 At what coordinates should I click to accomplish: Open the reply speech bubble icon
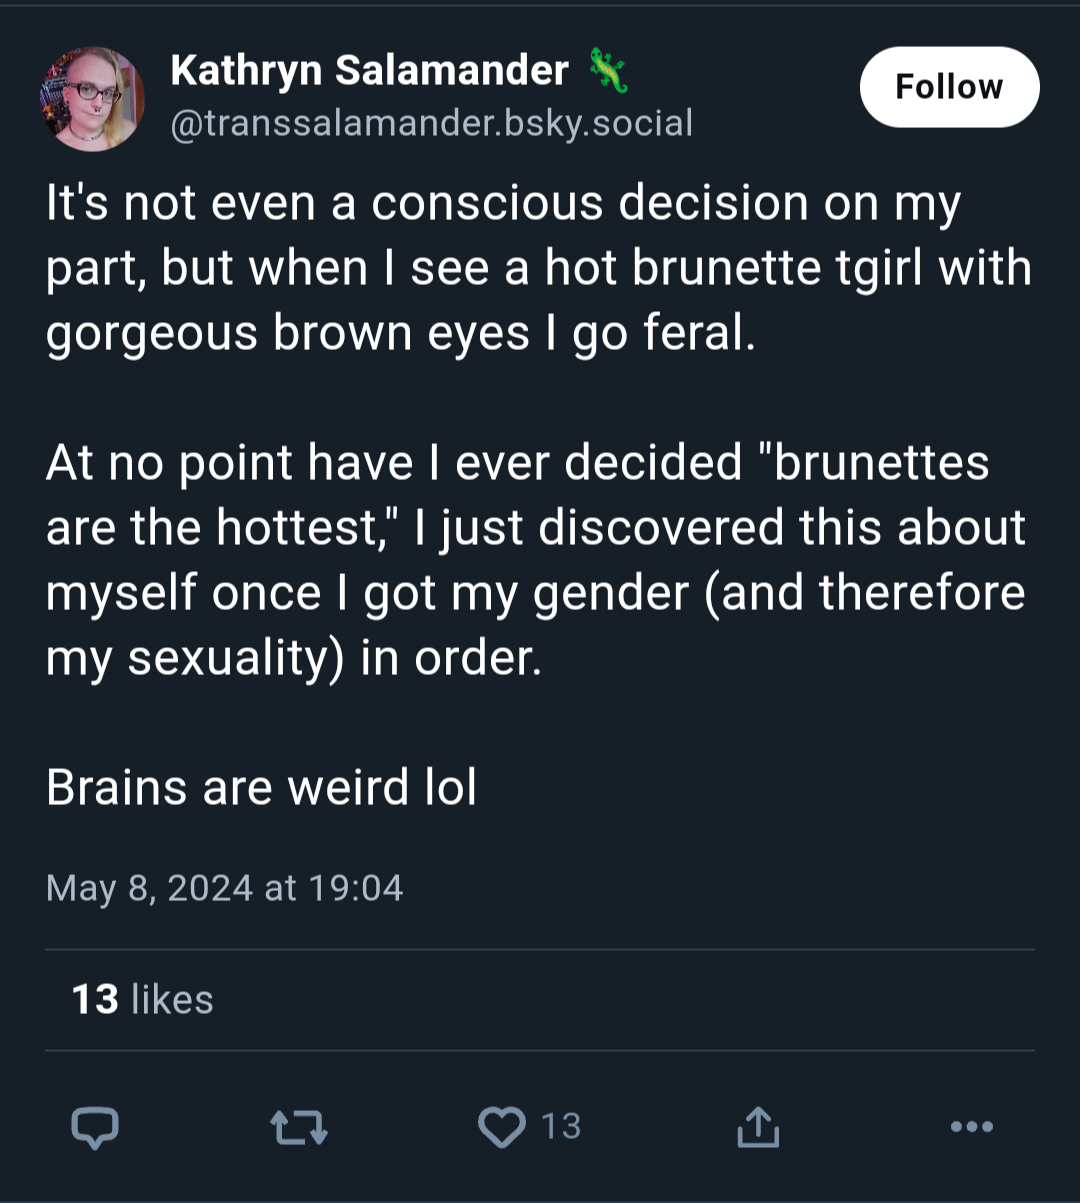tap(95, 1127)
